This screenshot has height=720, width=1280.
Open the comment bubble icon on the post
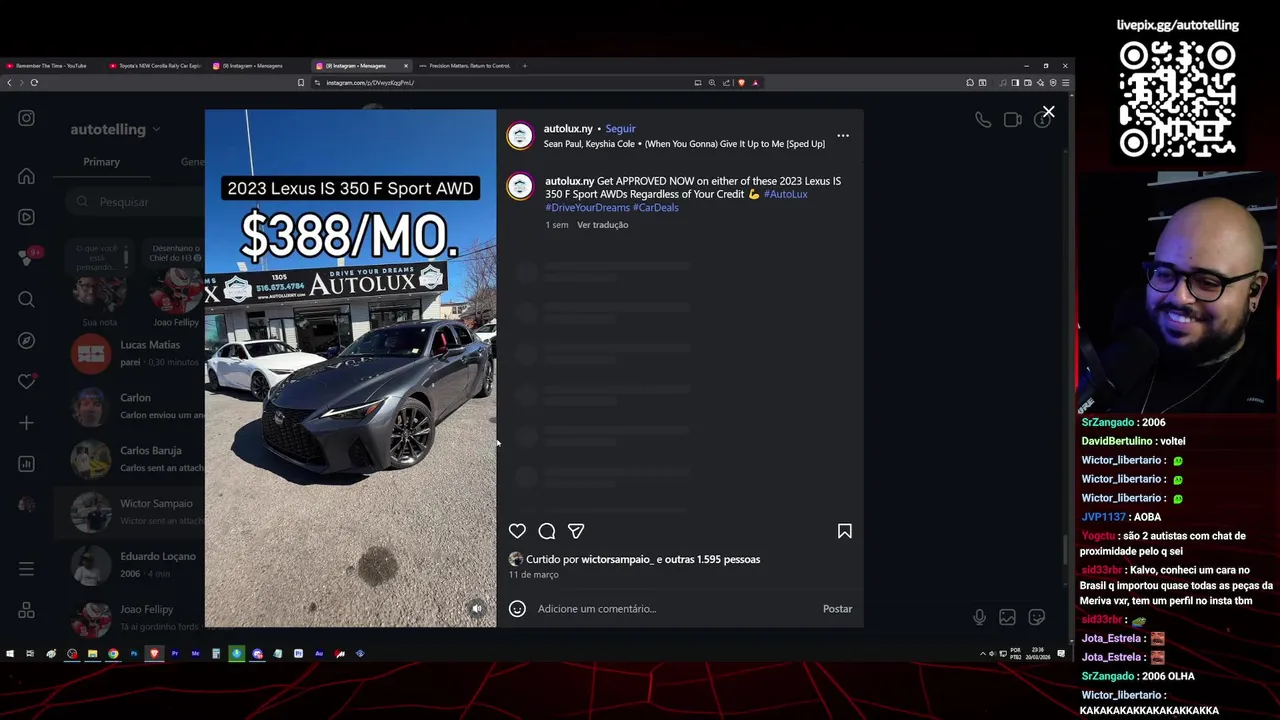click(547, 531)
